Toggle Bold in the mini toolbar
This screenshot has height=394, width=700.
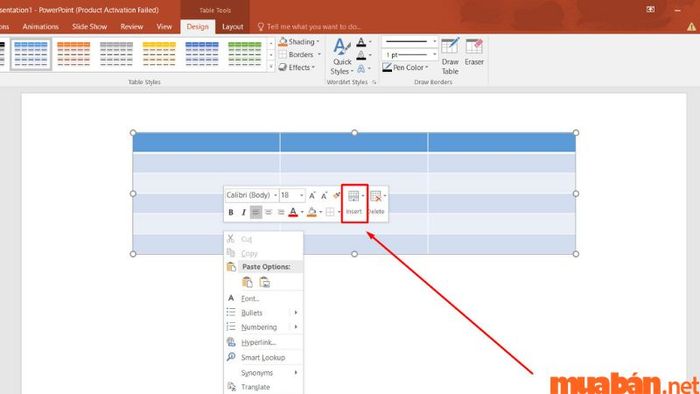[231, 212]
